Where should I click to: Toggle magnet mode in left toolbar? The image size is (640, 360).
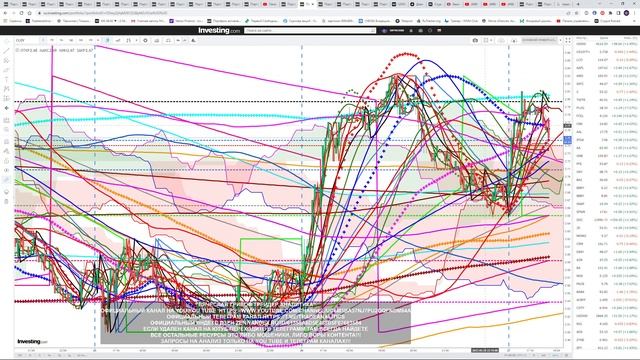6,141
